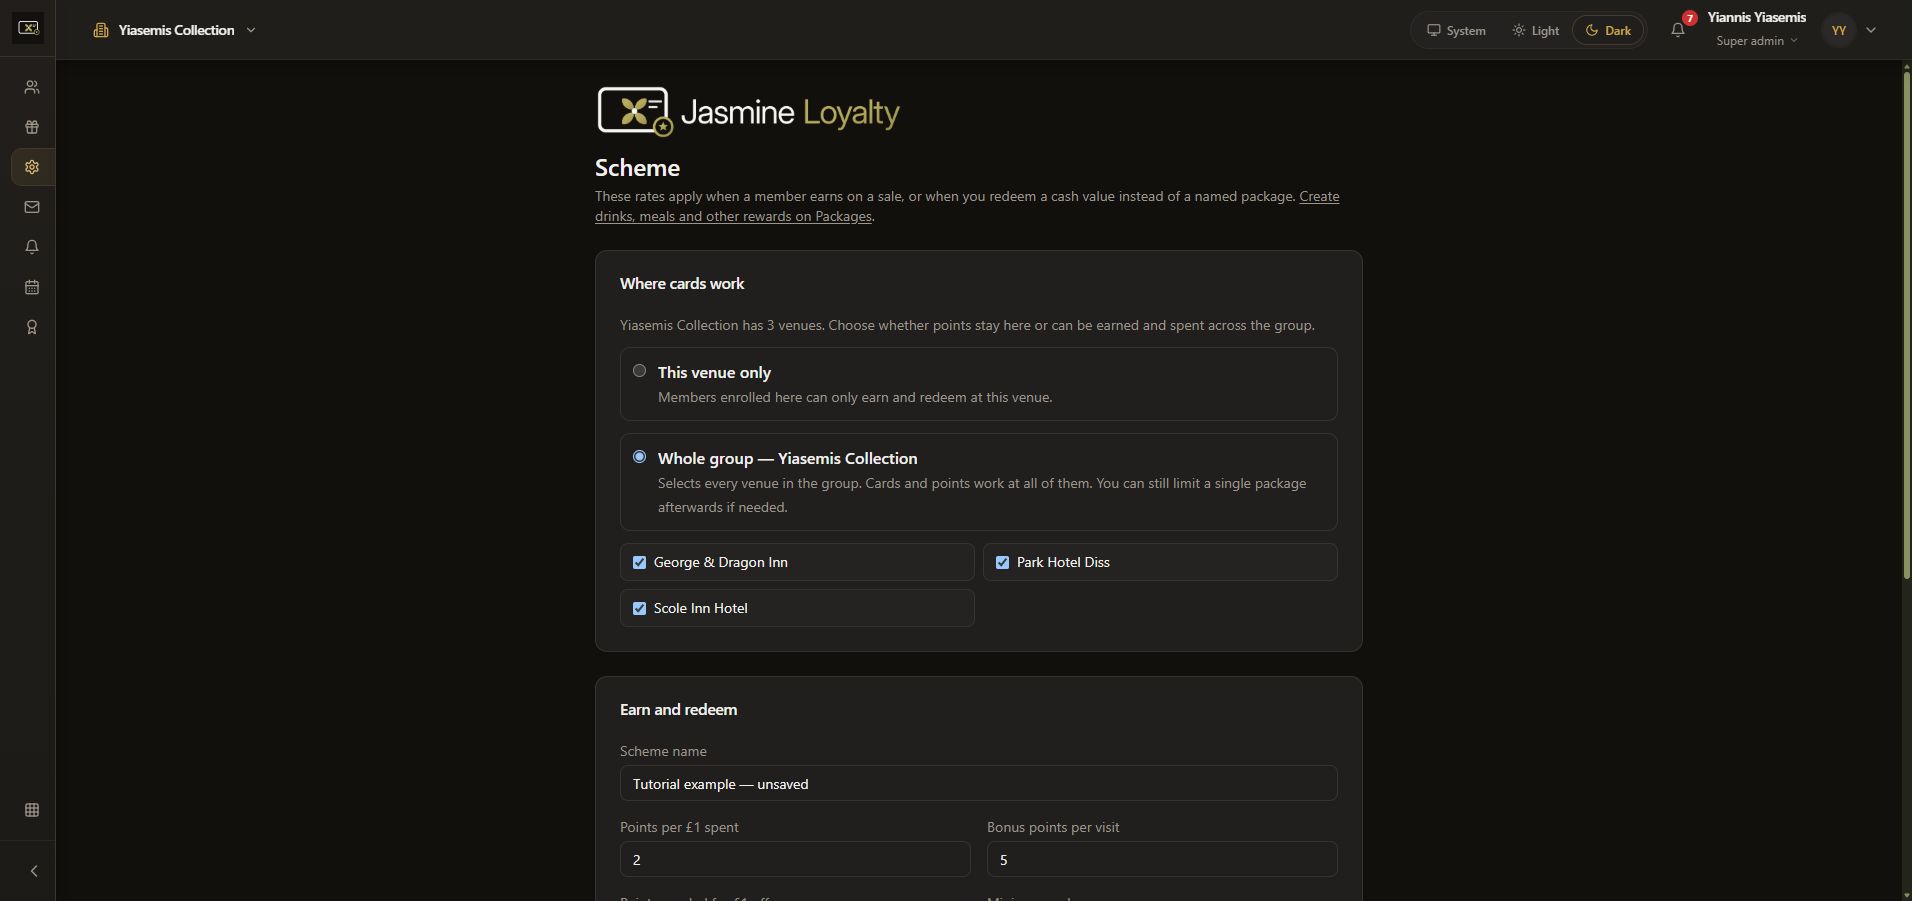Click the building icon beside Yiasemis Collection

pos(101,30)
